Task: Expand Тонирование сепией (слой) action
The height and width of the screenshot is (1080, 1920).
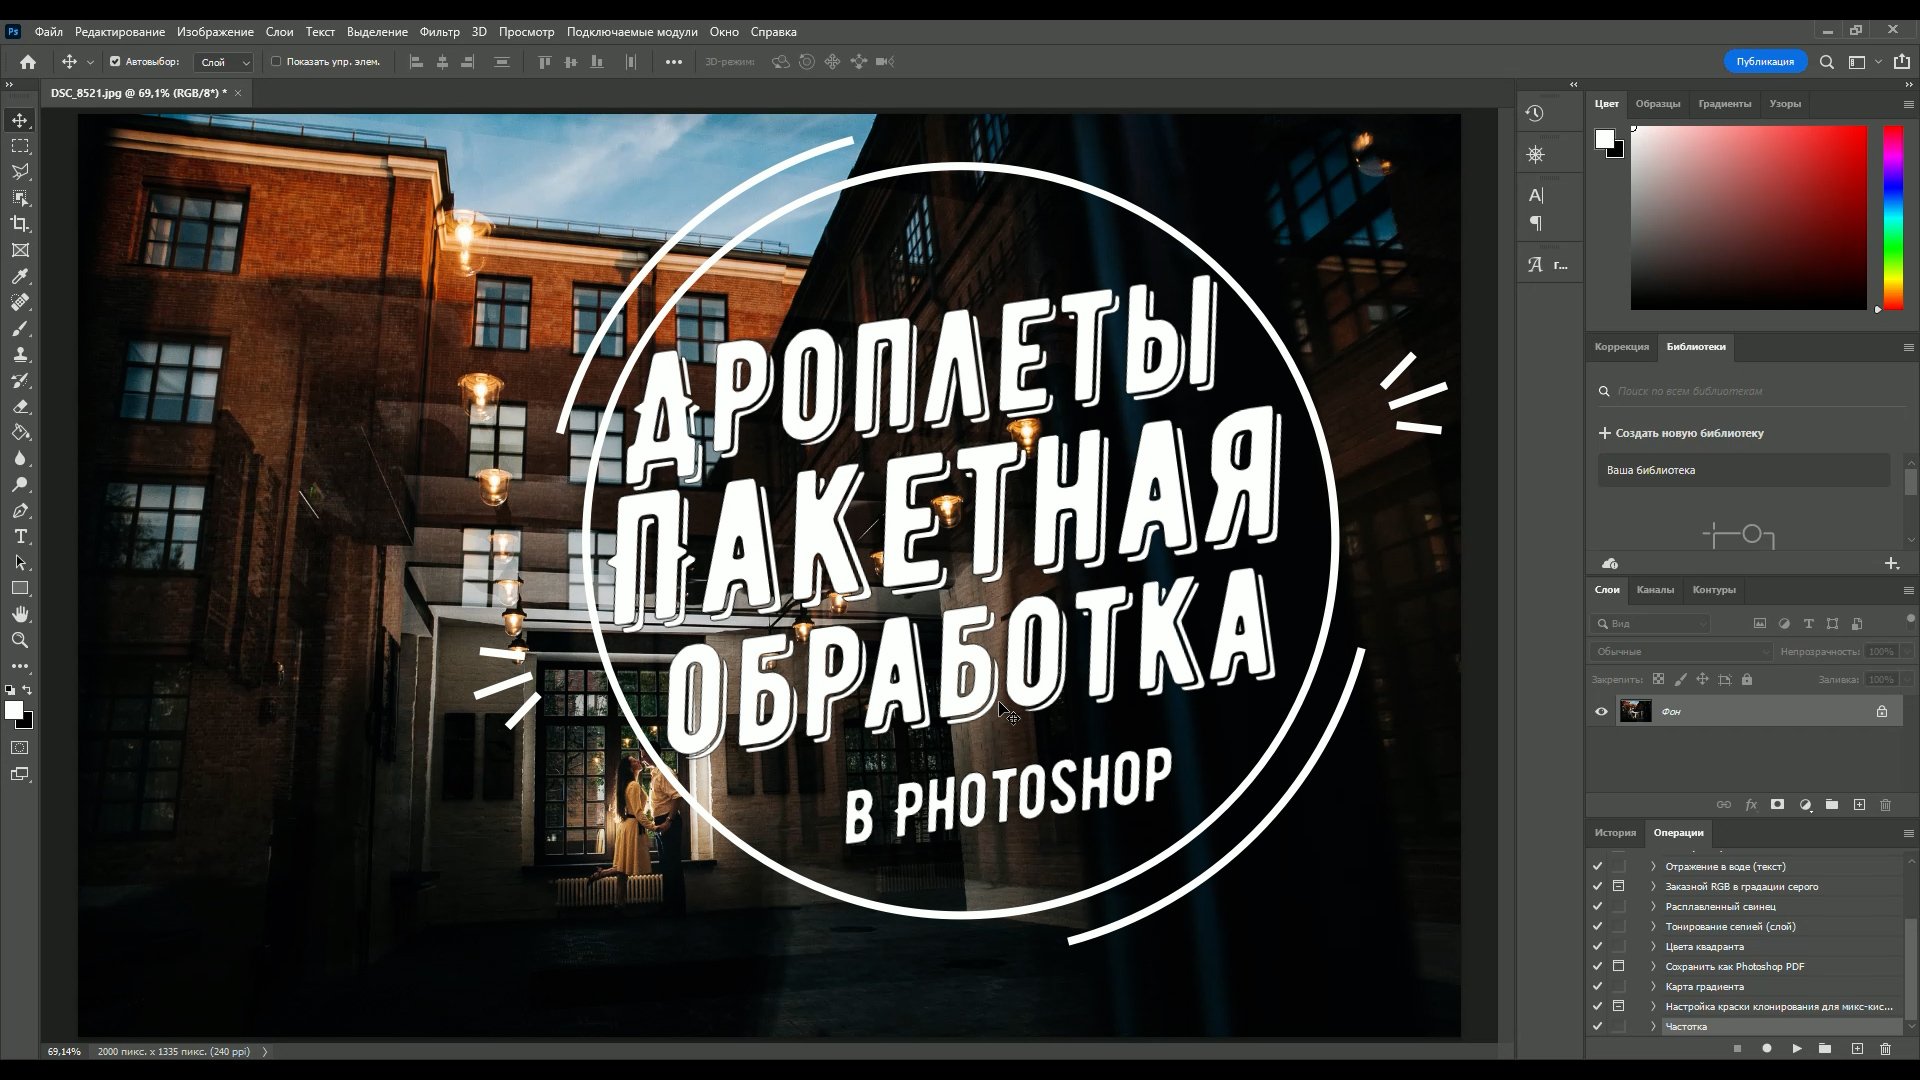Action: point(1653,926)
